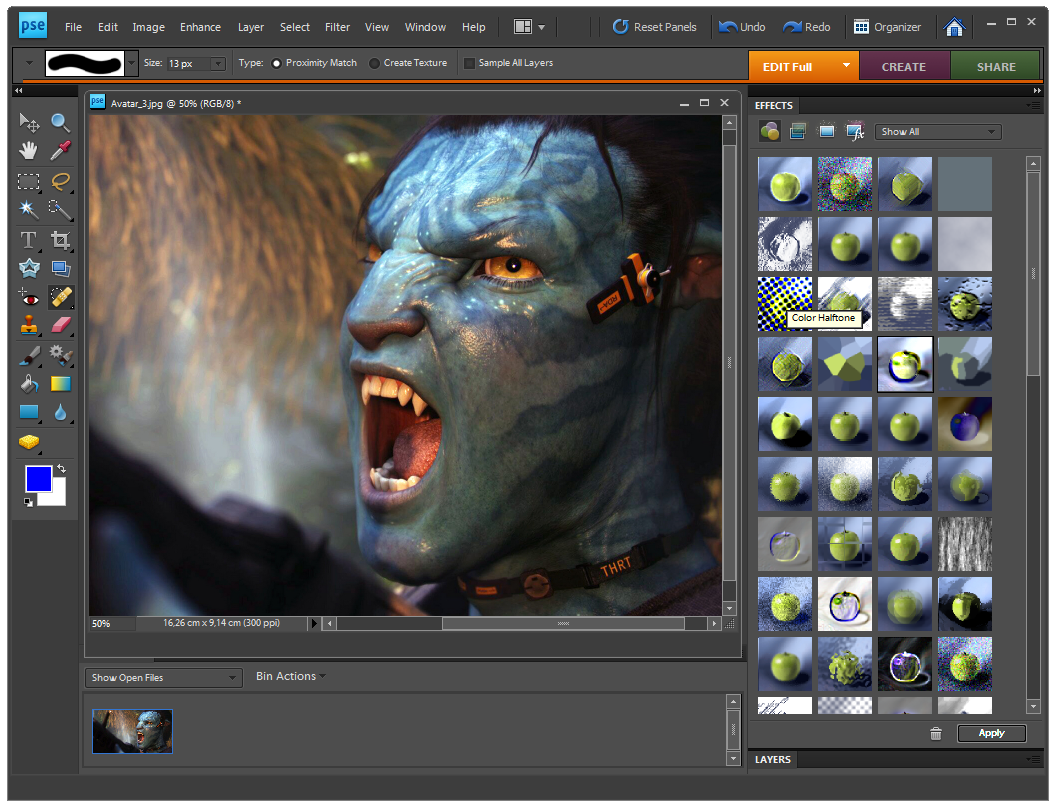Select the Spot Healing Brush tool
1052x810 pixels.
[x=60, y=297]
